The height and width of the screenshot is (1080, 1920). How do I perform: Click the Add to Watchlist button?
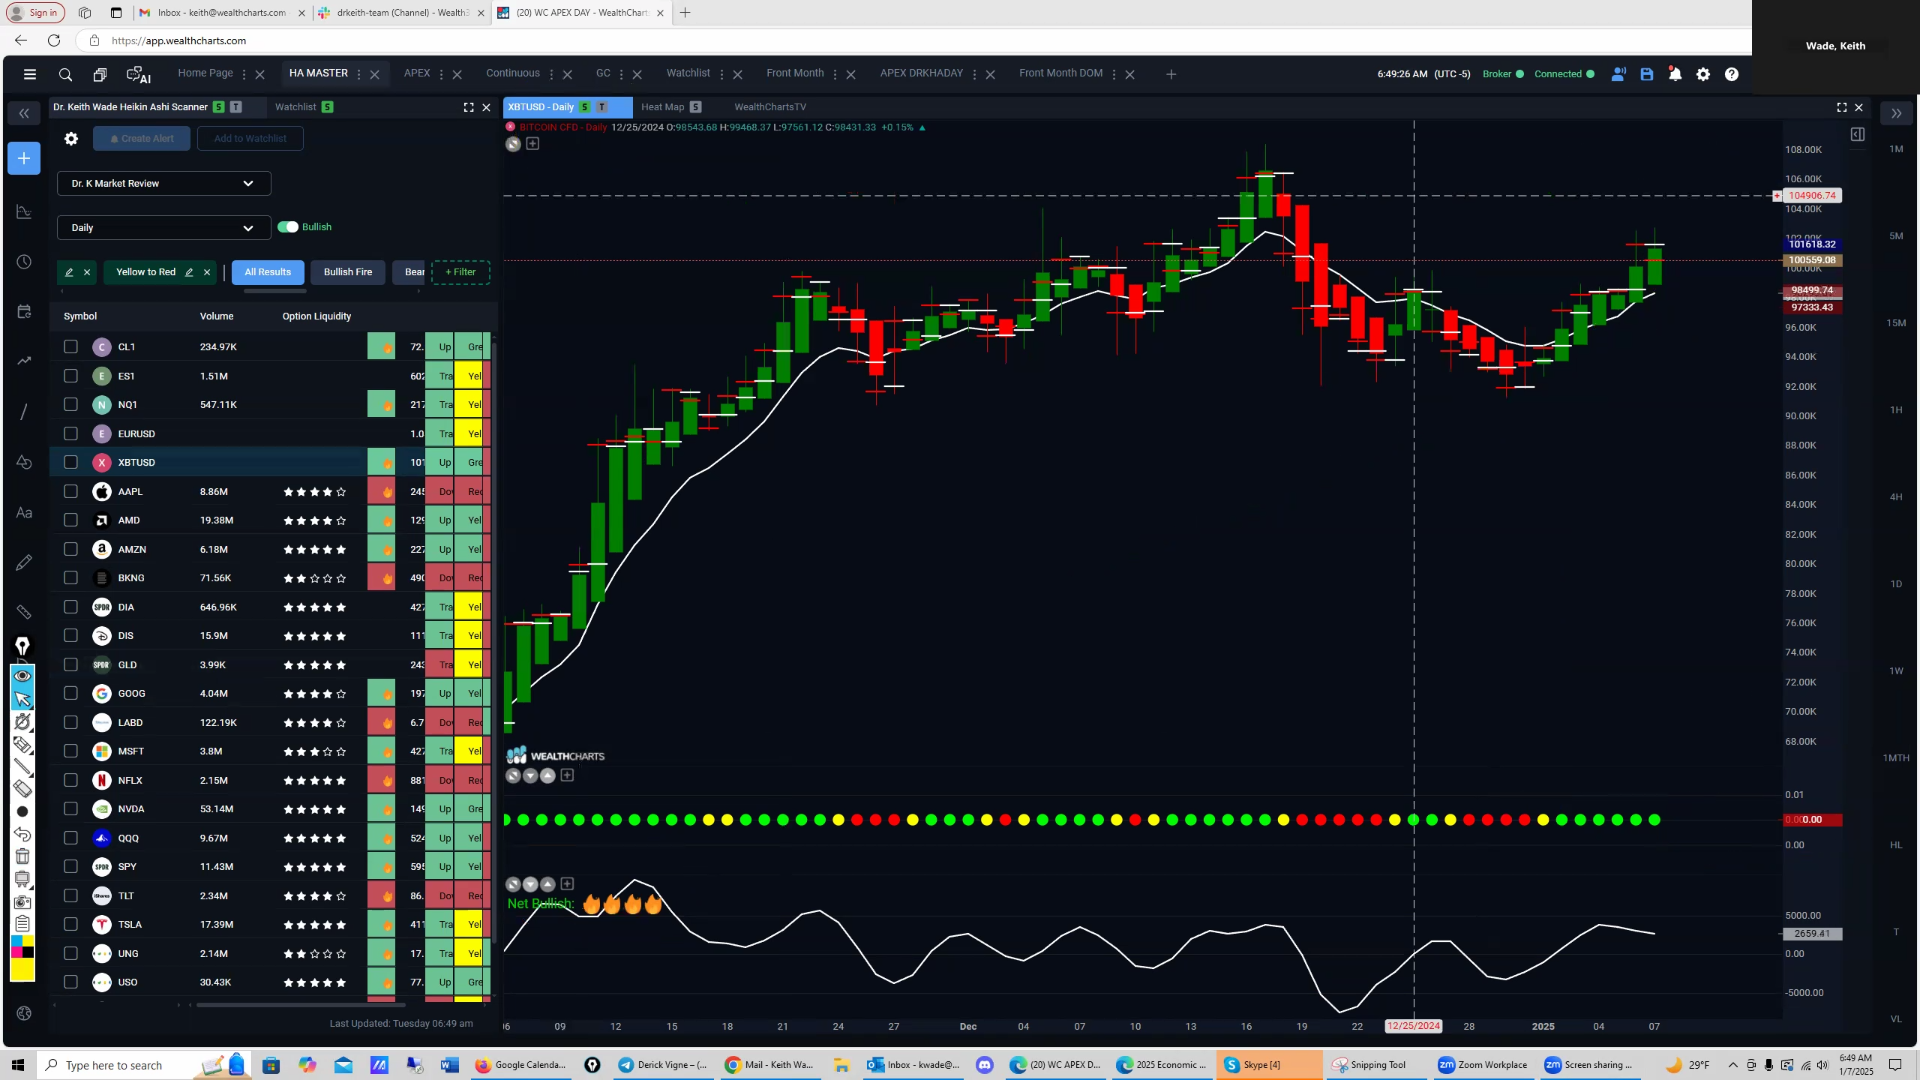point(250,139)
